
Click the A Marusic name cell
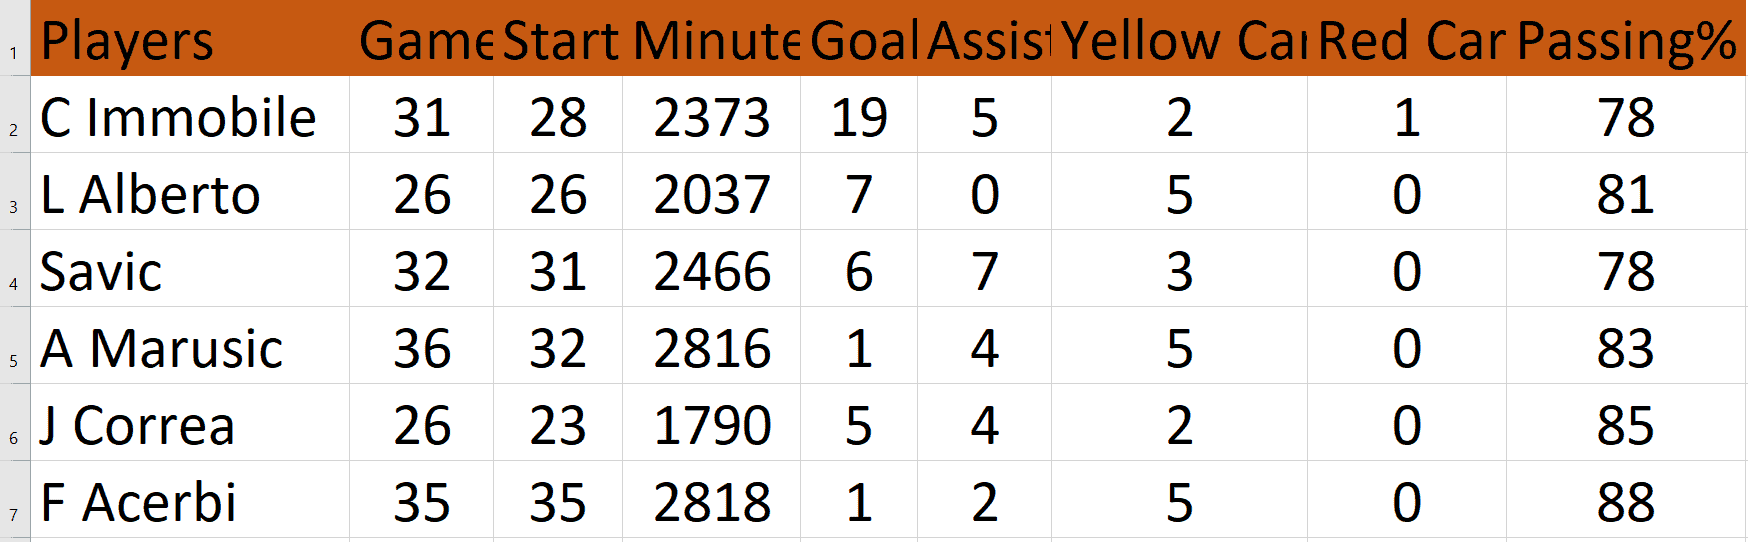coord(190,348)
